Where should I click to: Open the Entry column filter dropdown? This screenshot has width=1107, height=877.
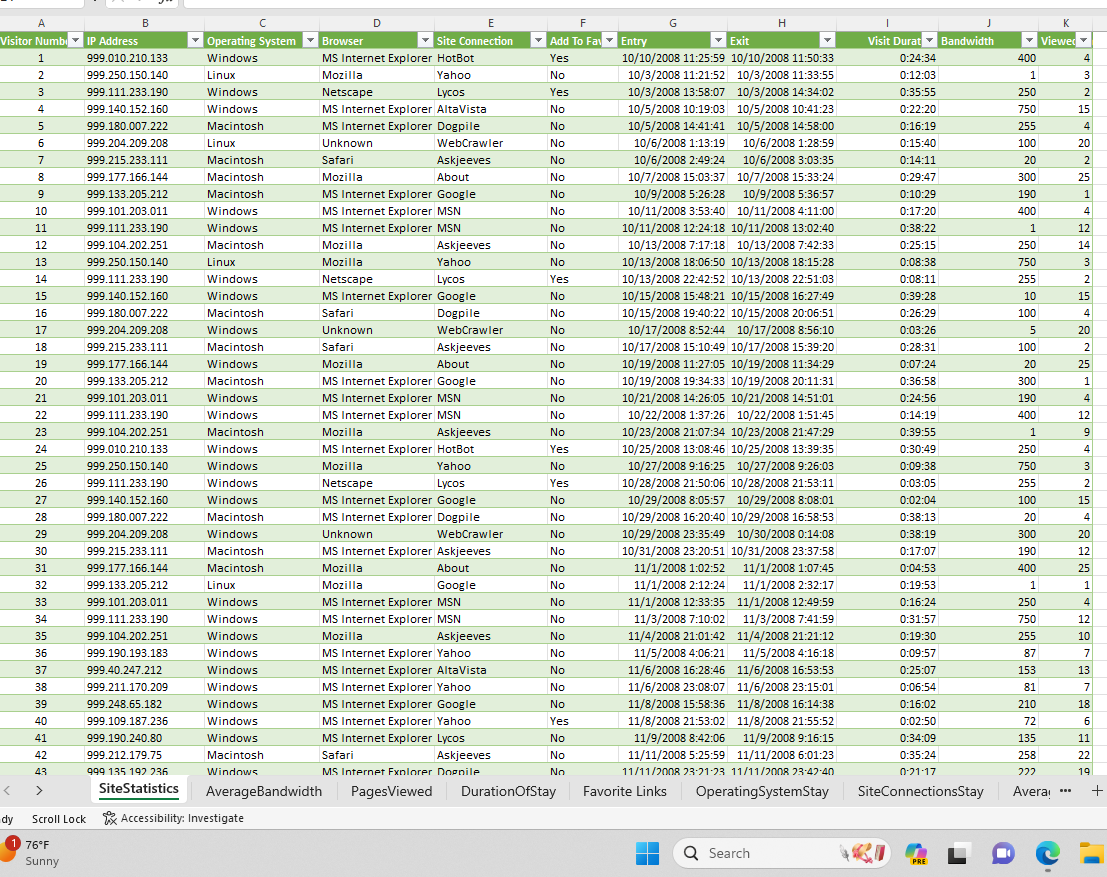(720, 40)
